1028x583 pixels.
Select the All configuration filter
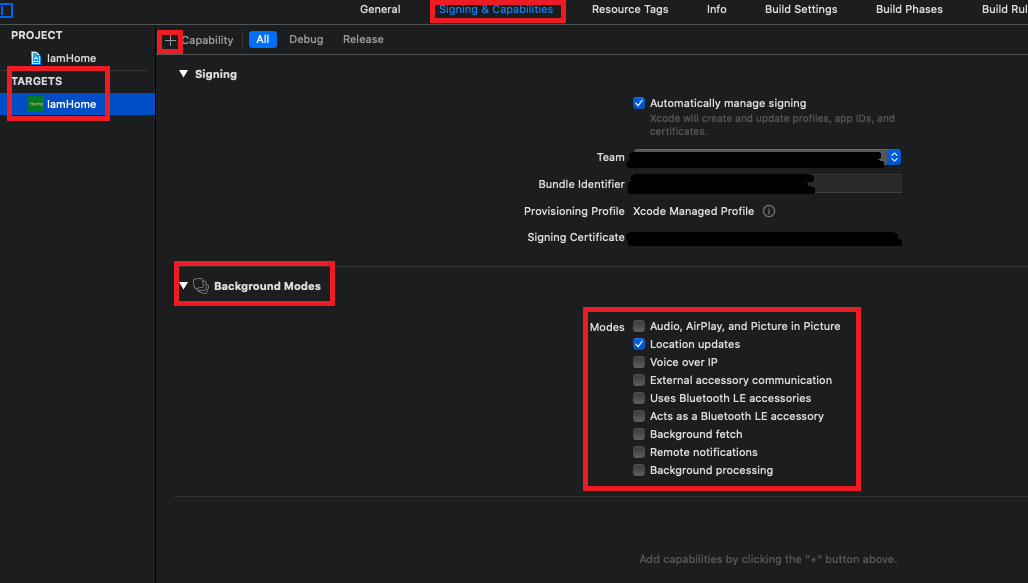263,39
